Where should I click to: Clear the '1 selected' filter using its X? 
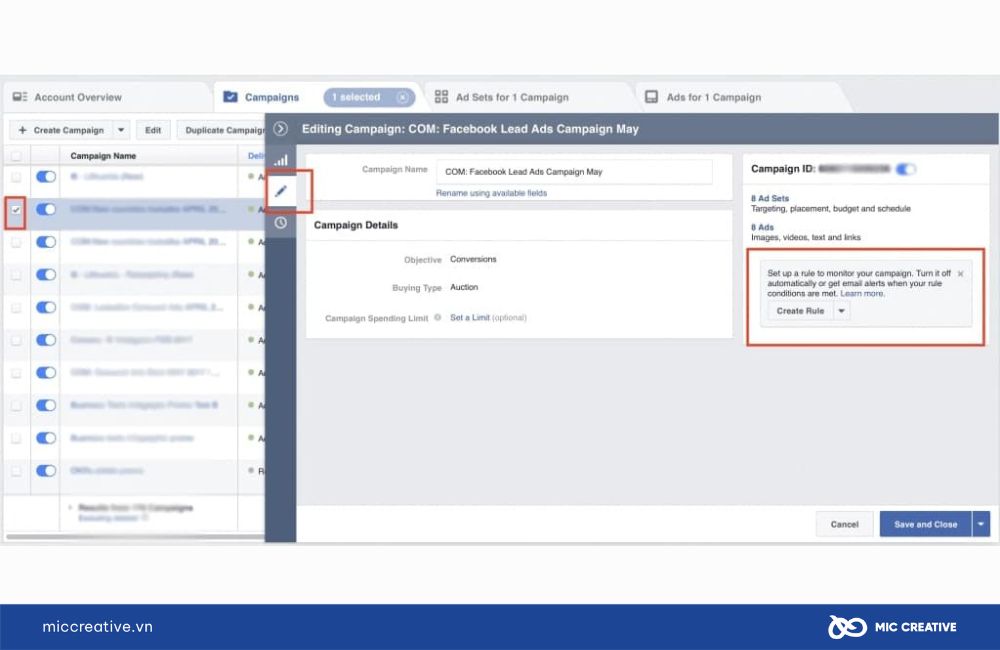tap(402, 98)
